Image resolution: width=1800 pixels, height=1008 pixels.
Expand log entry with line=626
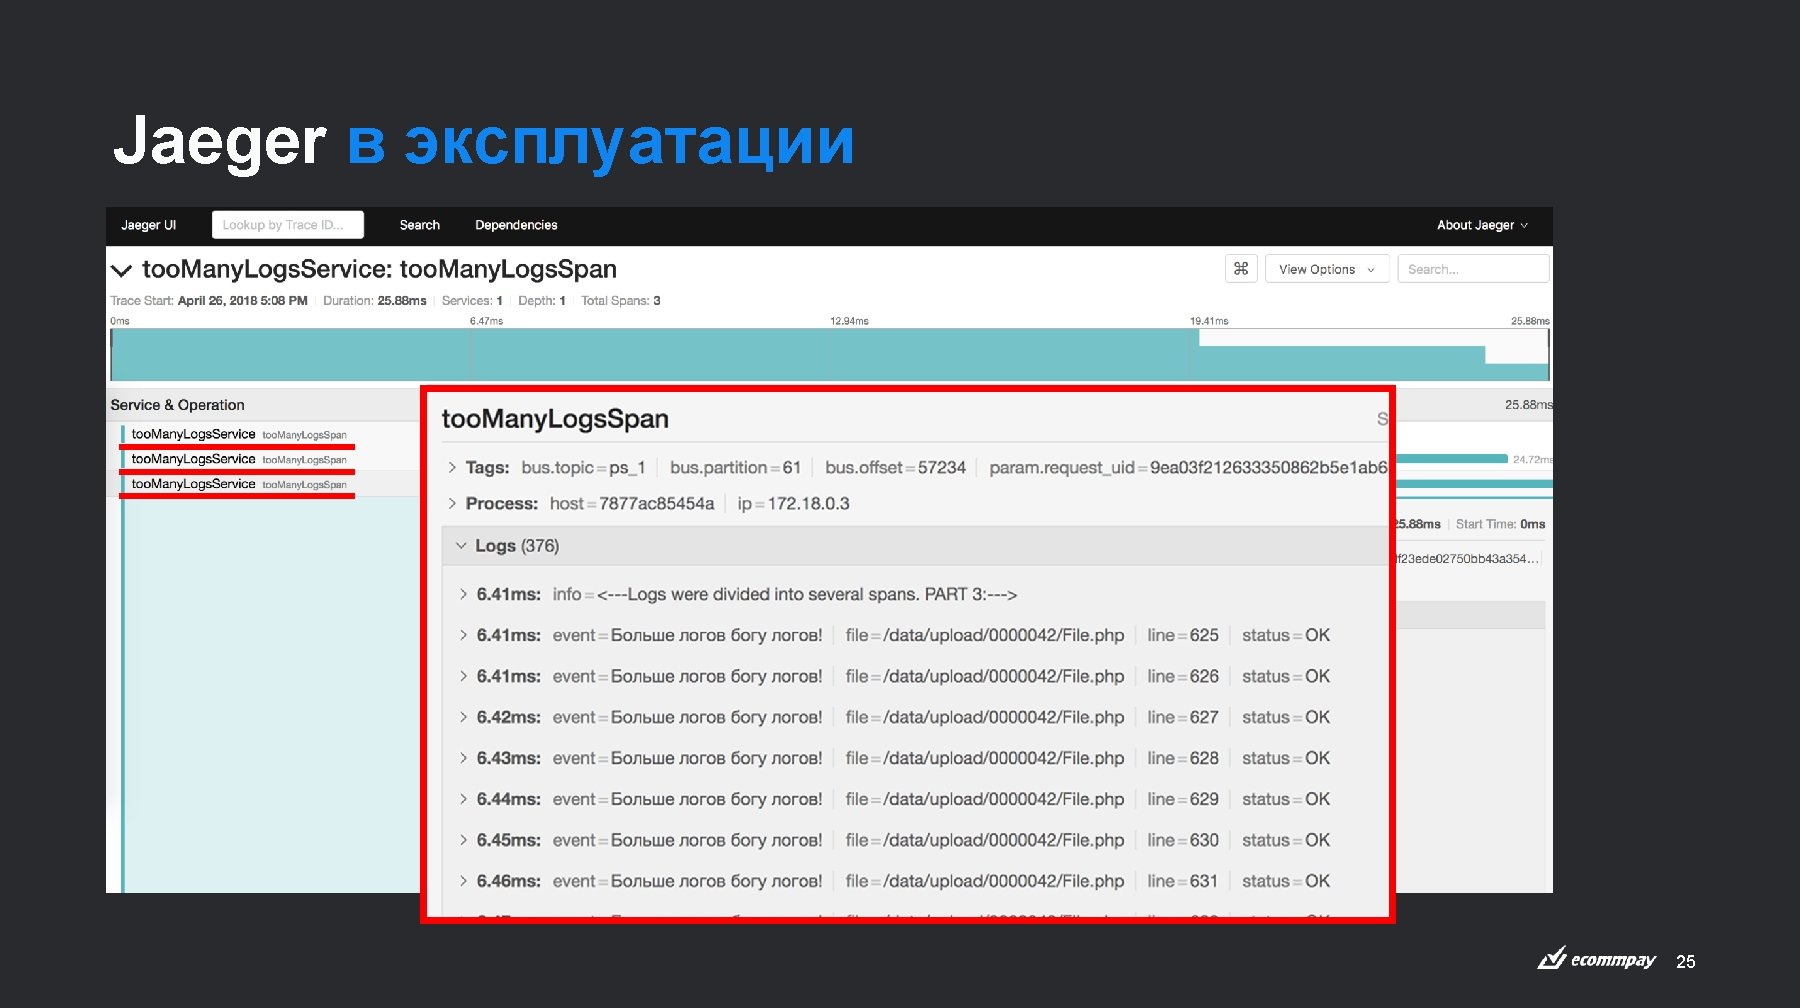click(463, 676)
